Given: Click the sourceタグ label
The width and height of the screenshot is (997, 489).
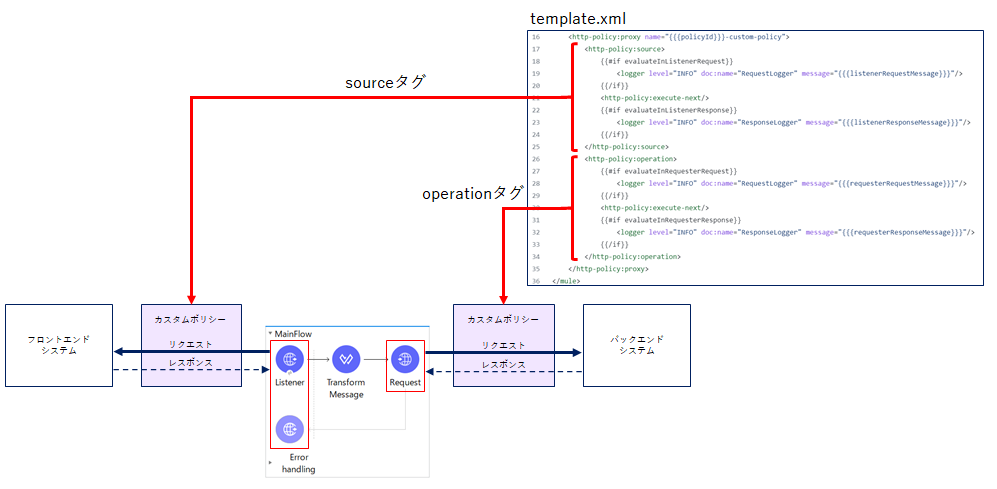Looking at the screenshot, I should (385, 83).
